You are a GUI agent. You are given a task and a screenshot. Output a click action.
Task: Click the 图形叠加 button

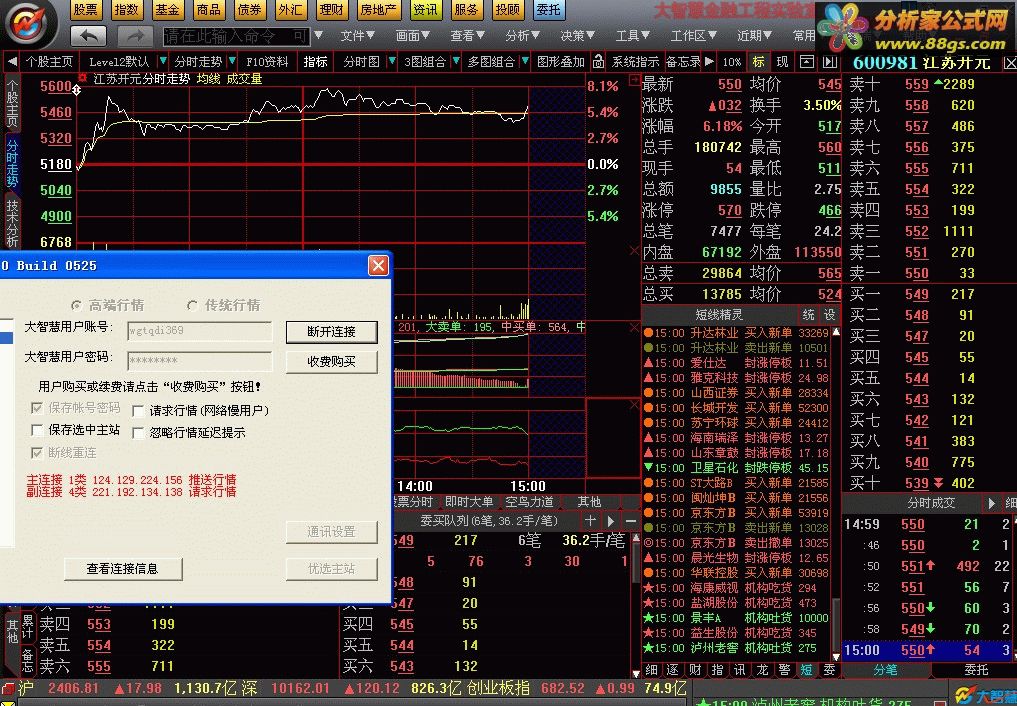tap(561, 62)
